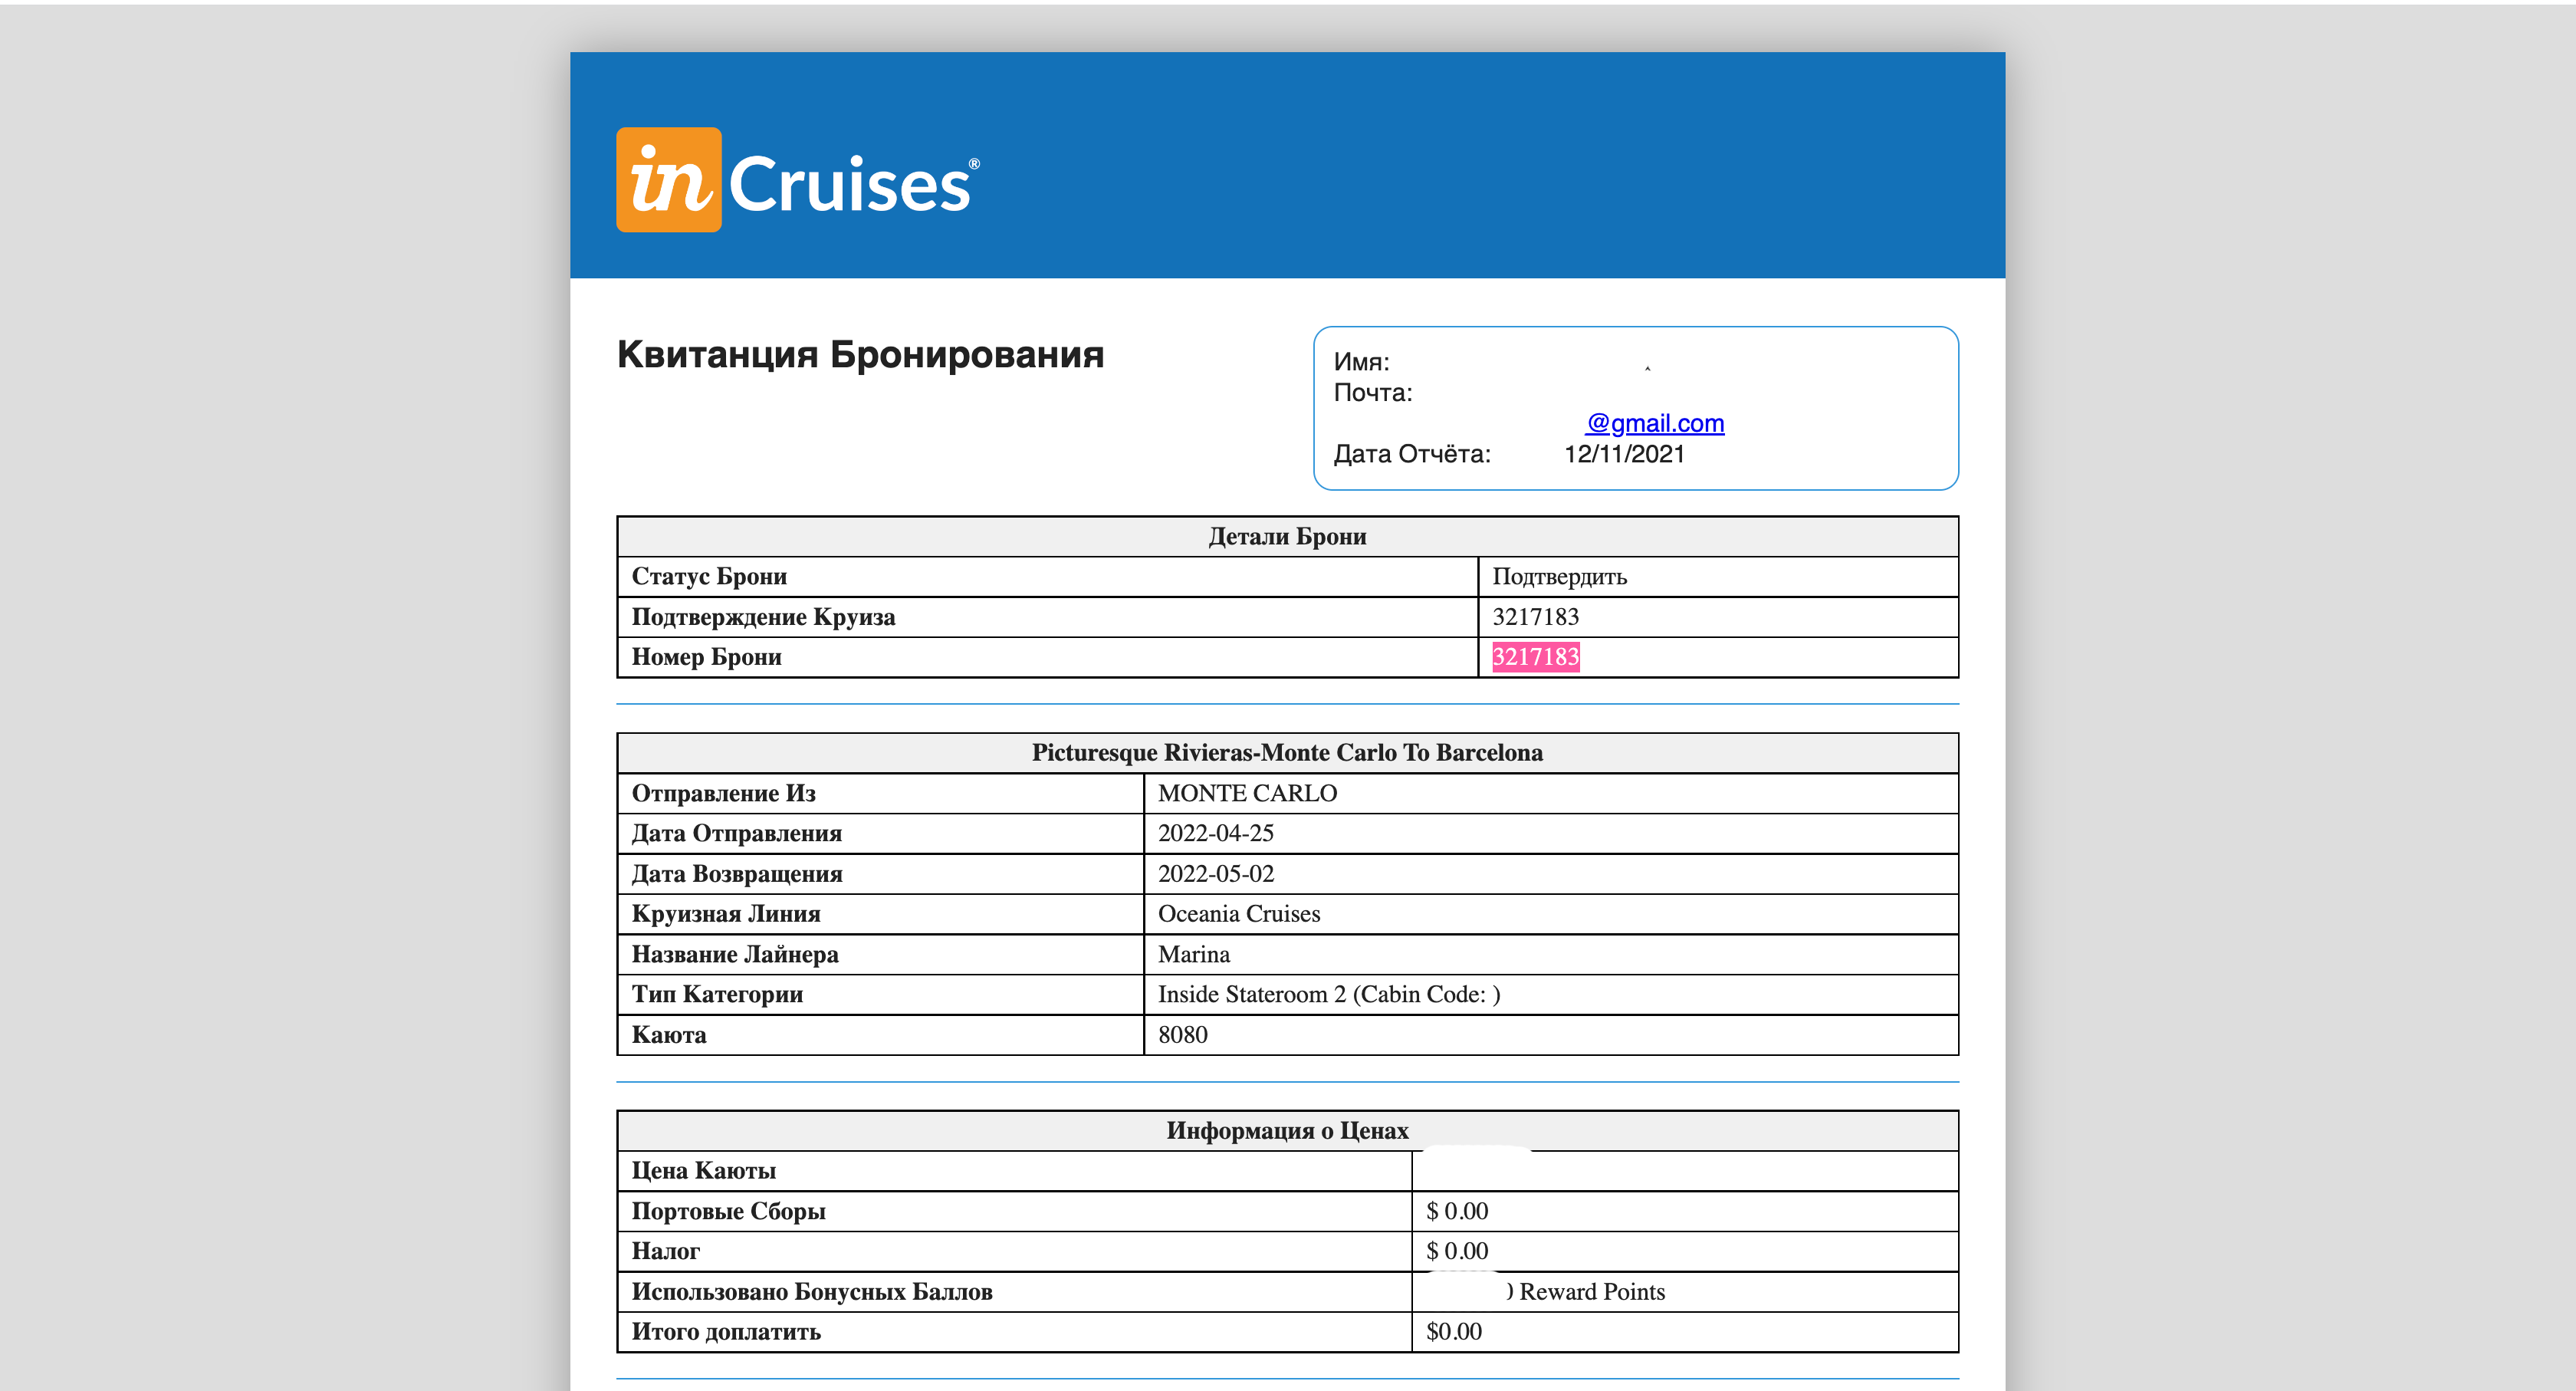Click the 'Отправление Из' label
2576x1391 pixels.
click(x=723, y=793)
